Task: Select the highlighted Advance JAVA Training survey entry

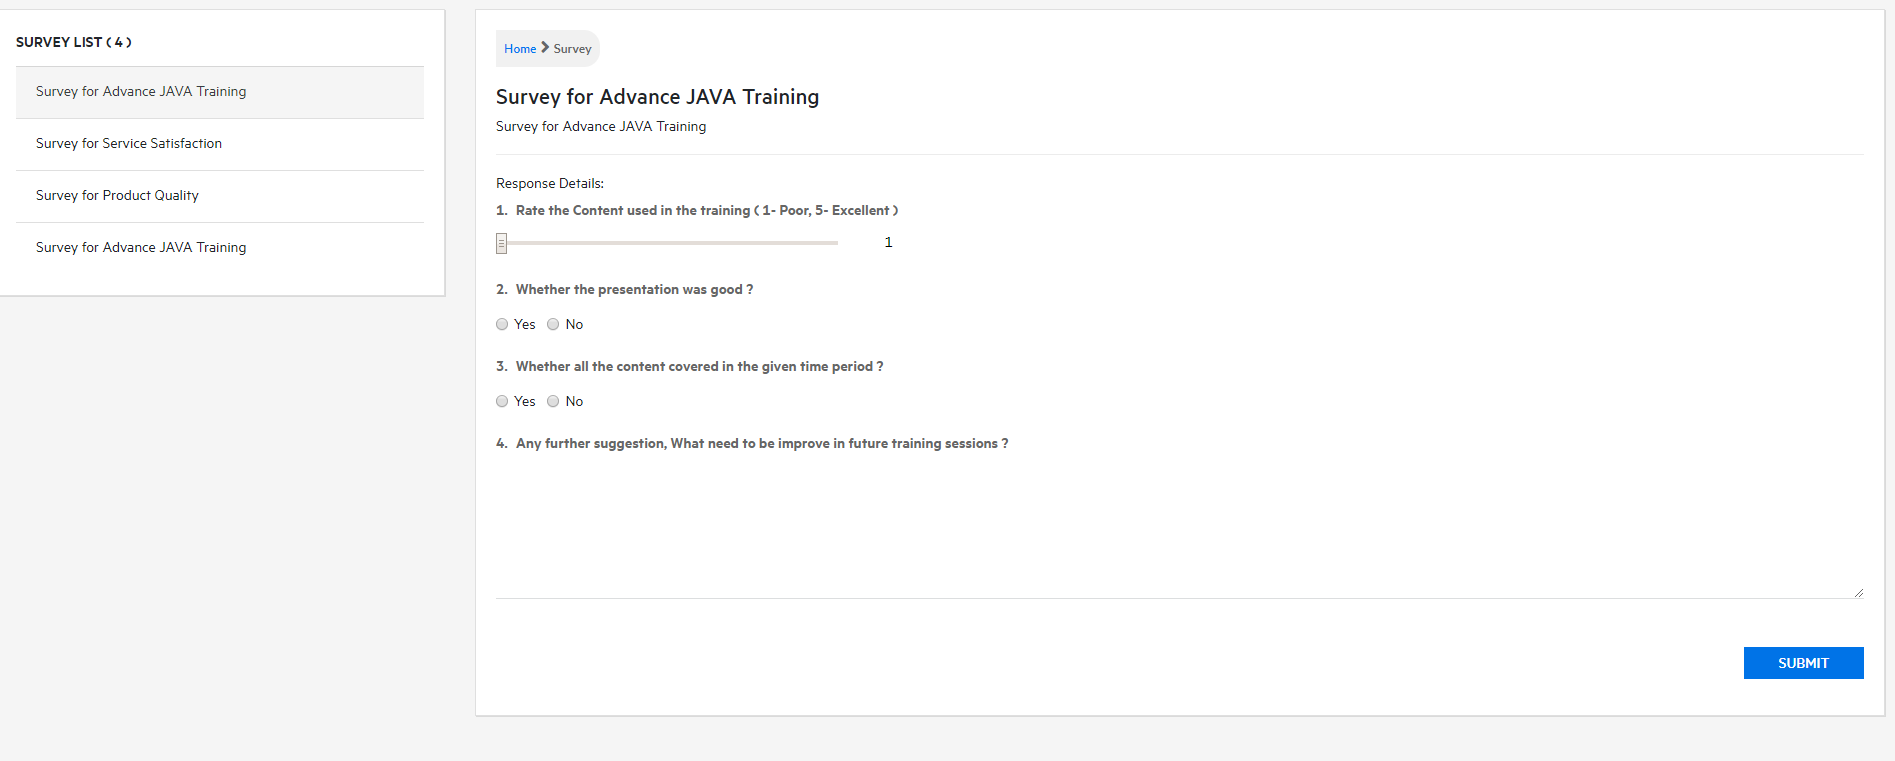Action: (x=141, y=92)
